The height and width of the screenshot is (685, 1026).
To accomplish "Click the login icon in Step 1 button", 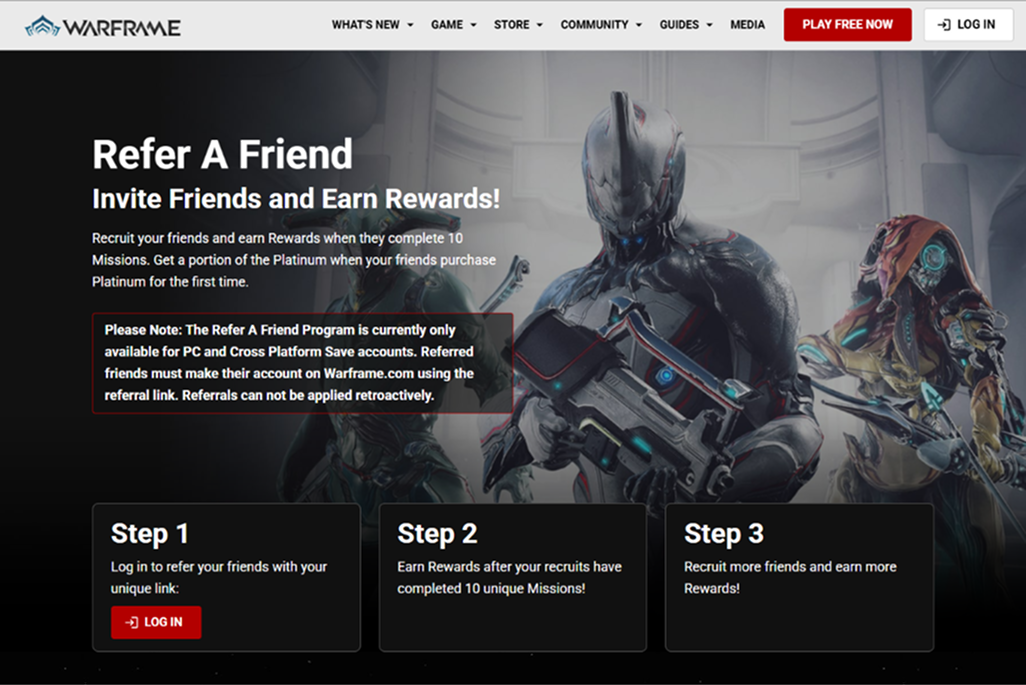I will click(132, 622).
